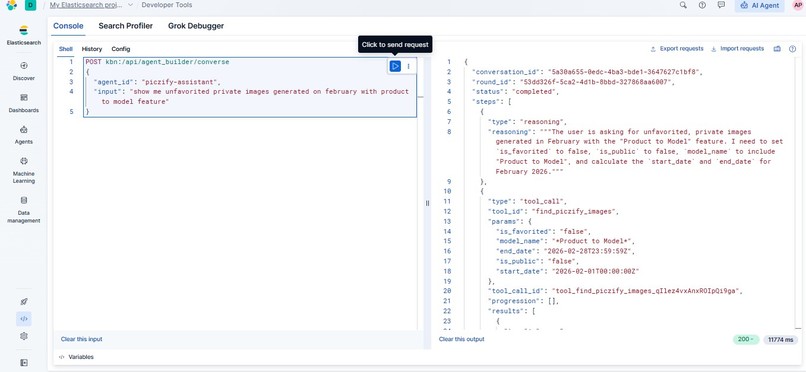The width and height of the screenshot is (806, 372).
Task: Click Clear this input
Action: coord(81,339)
